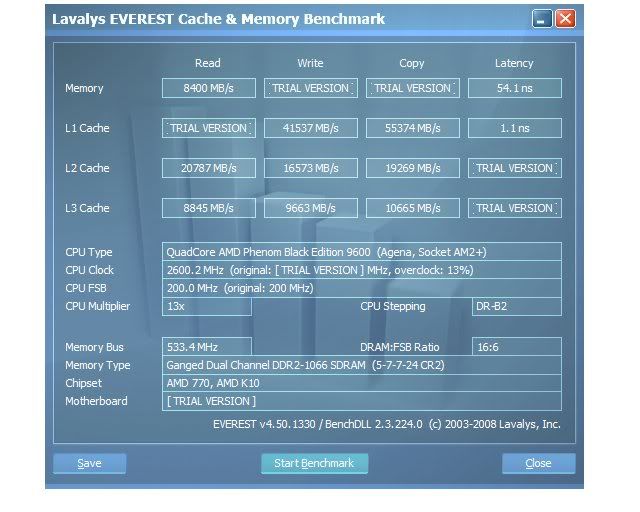Click the DRAM:FSB Ratio label

click(x=400, y=347)
